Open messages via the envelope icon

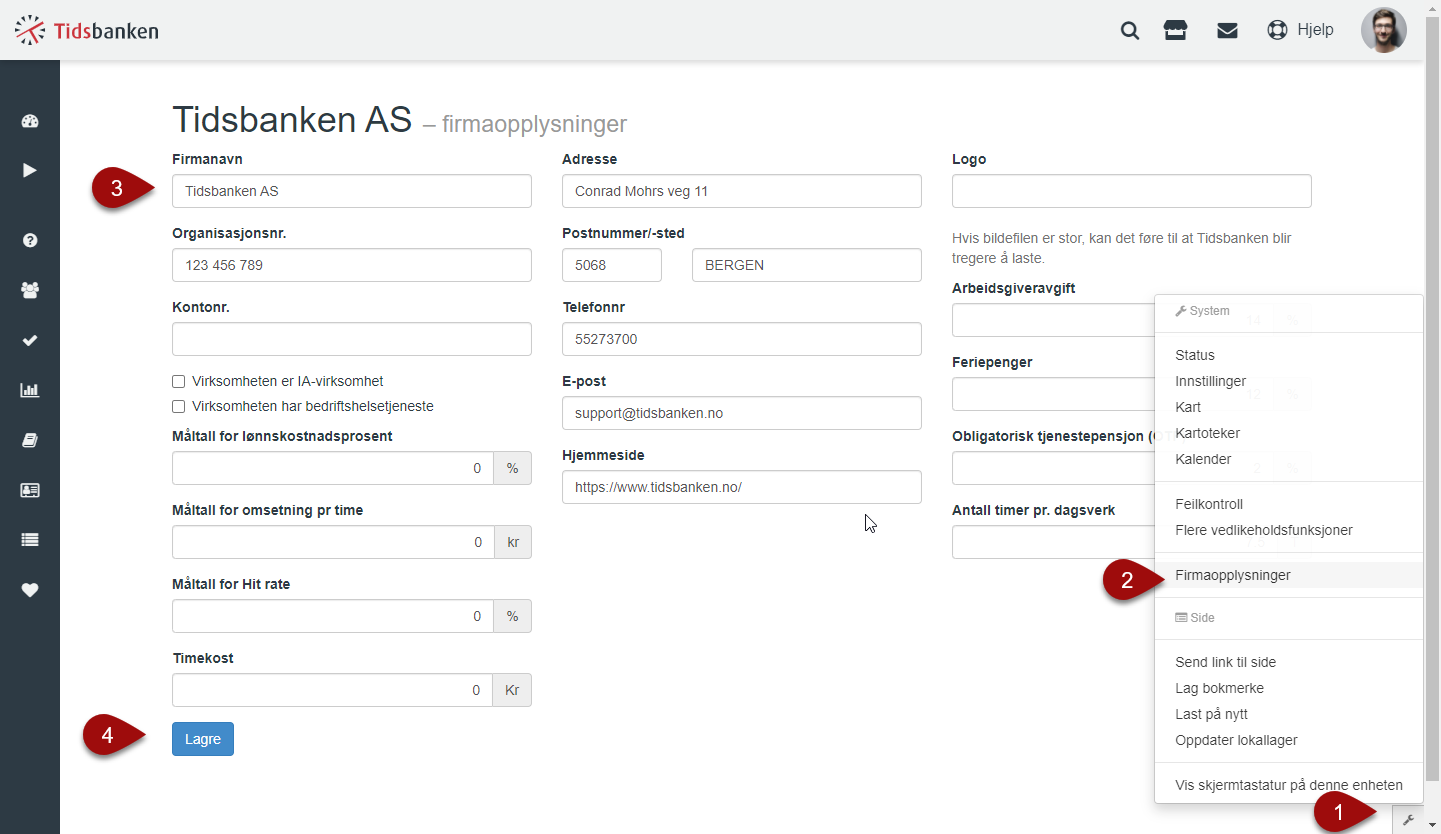pyautogui.click(x=1227, y=30)
